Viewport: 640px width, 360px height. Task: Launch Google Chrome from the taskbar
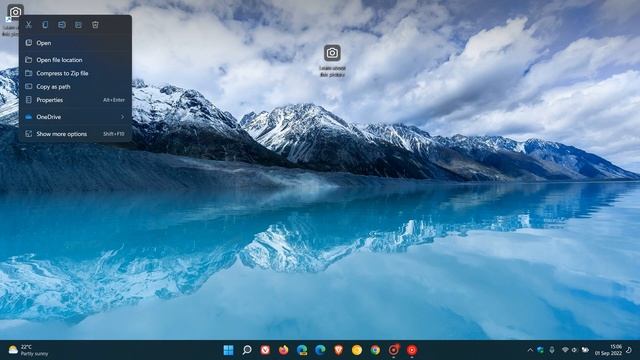[375, 350]
